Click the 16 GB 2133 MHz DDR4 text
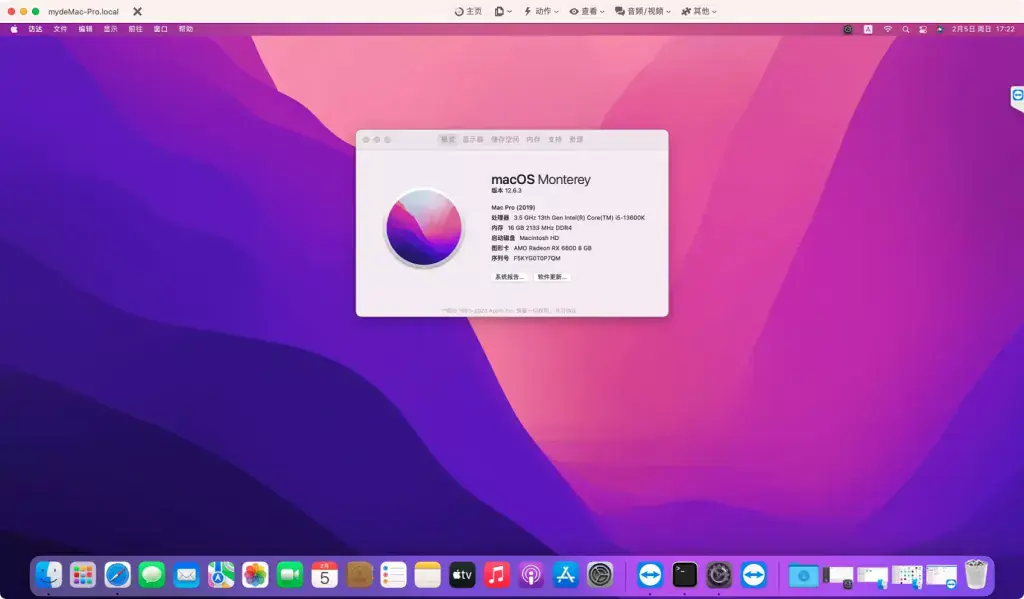This screenshot has height=599, width=1024. click(539, 228)
